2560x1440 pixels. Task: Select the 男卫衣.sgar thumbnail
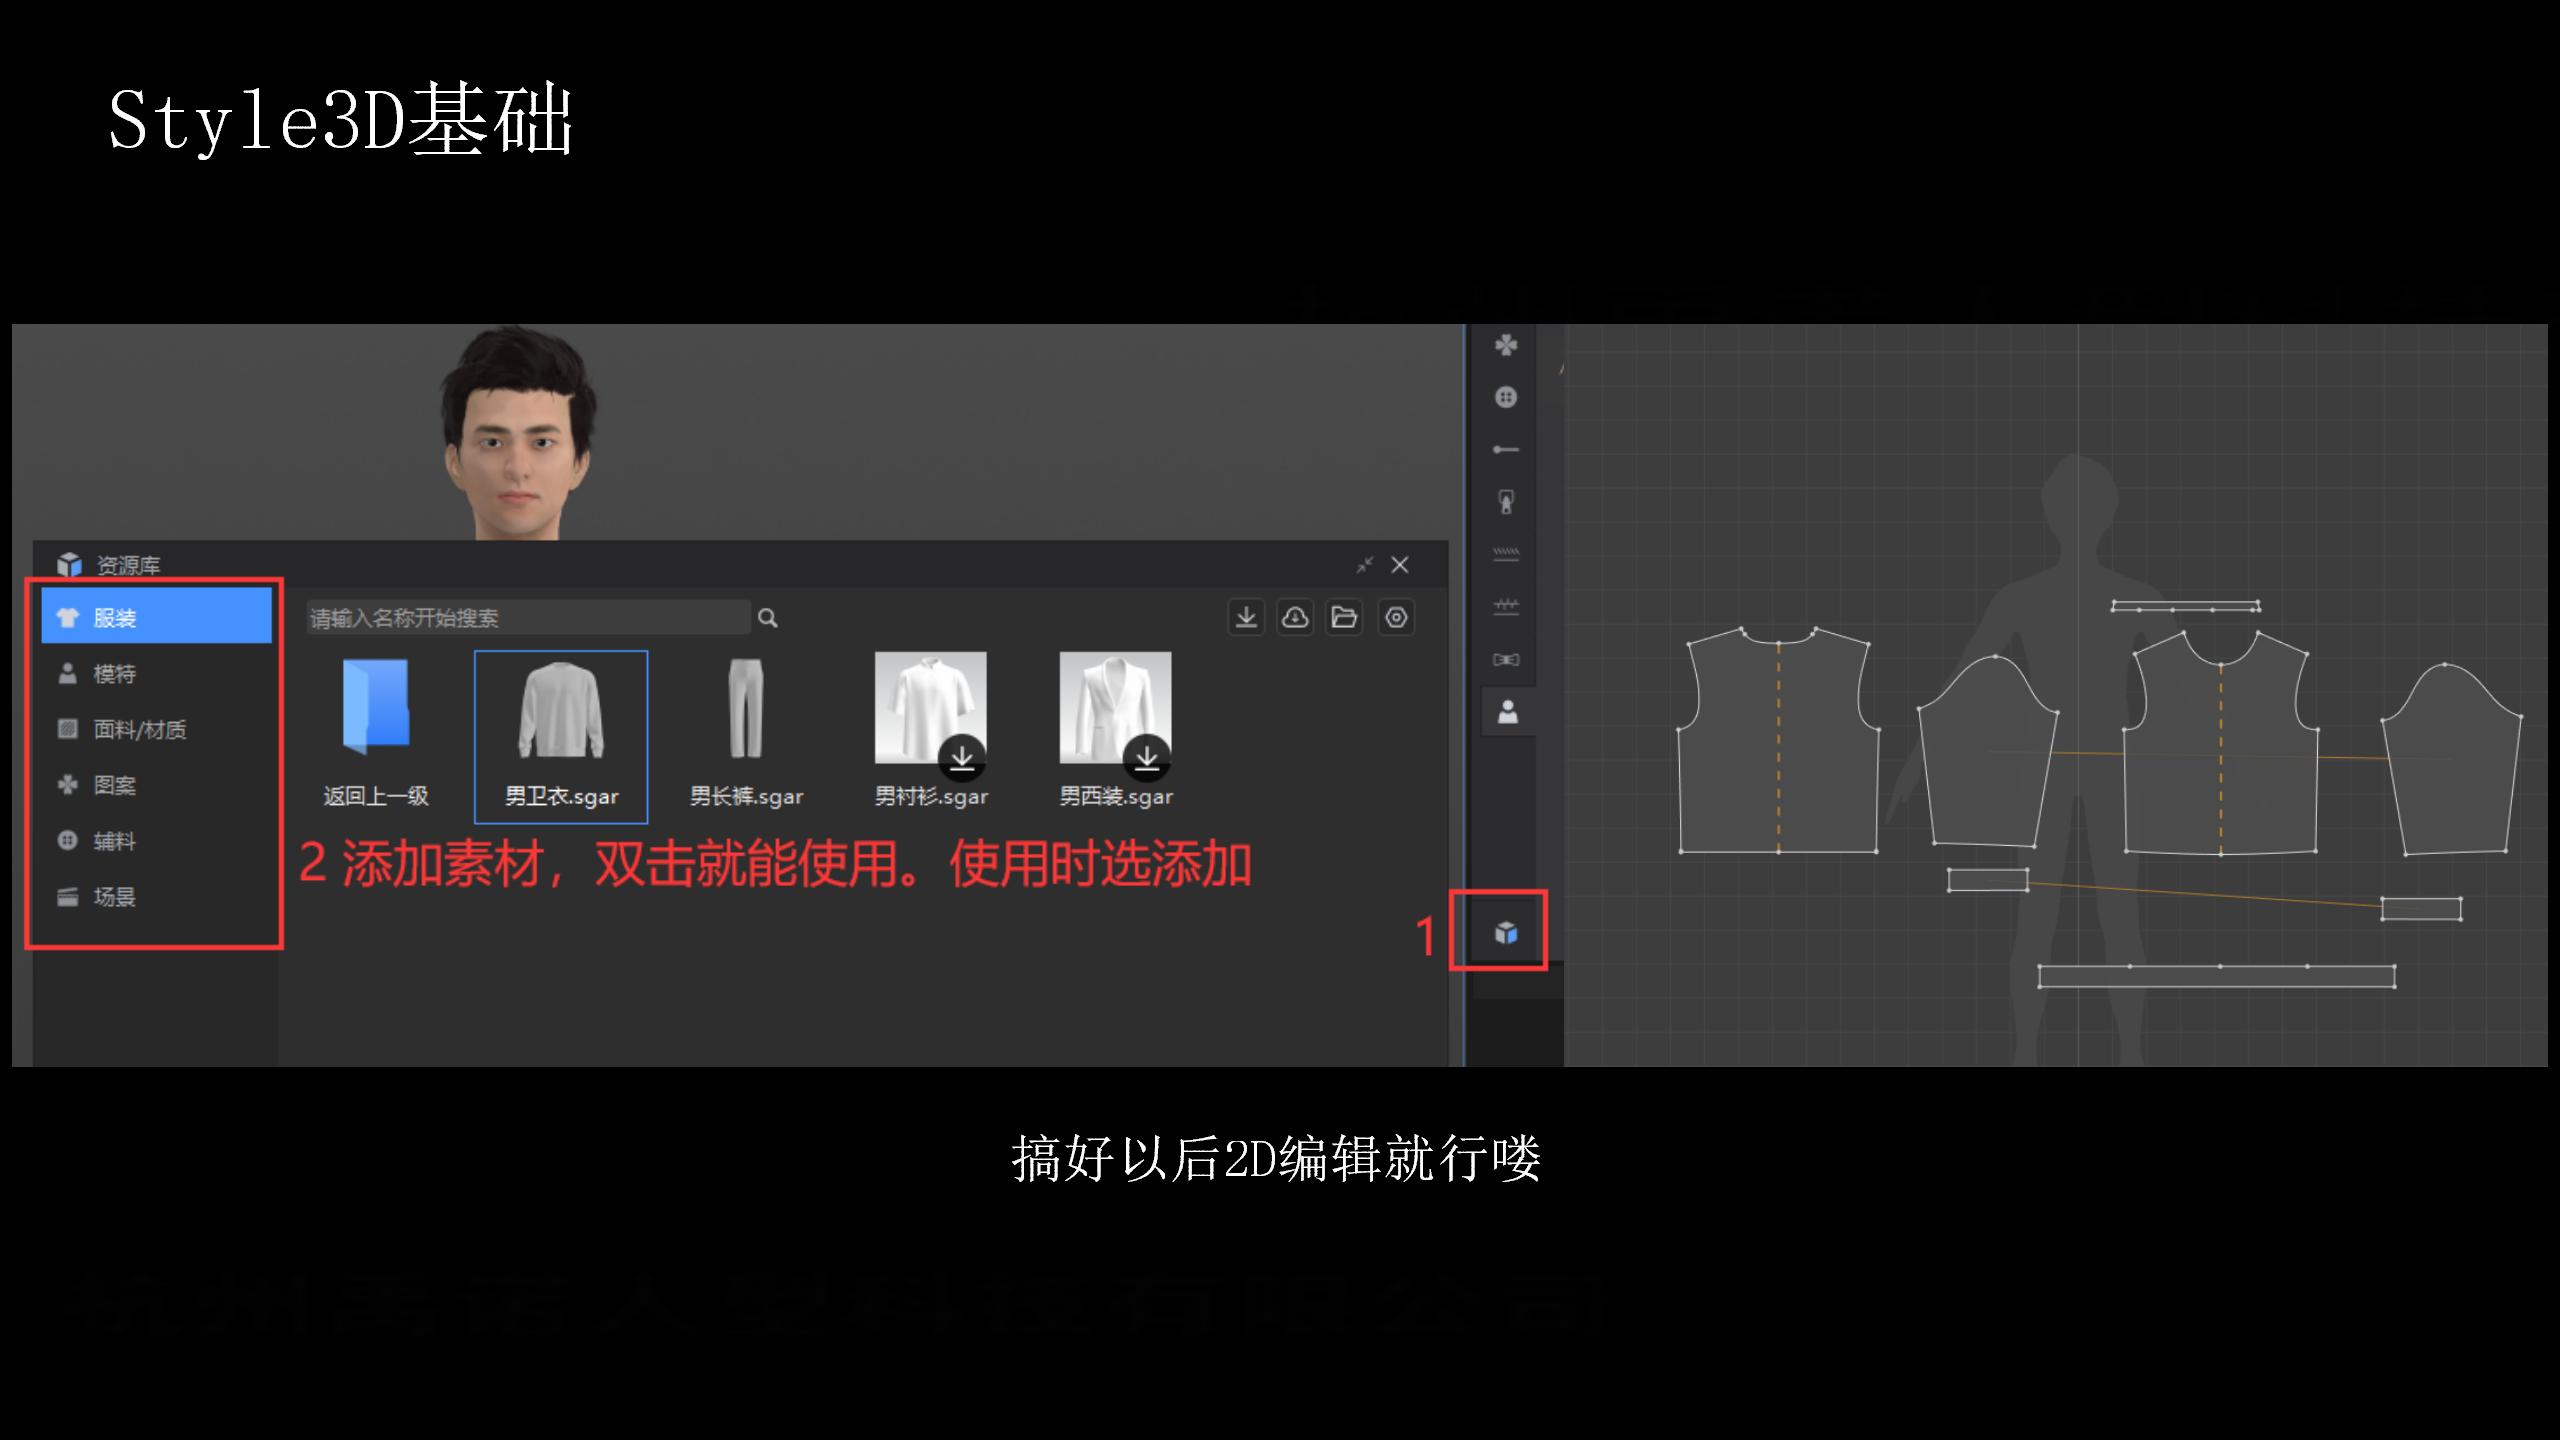tap(561, 712)
